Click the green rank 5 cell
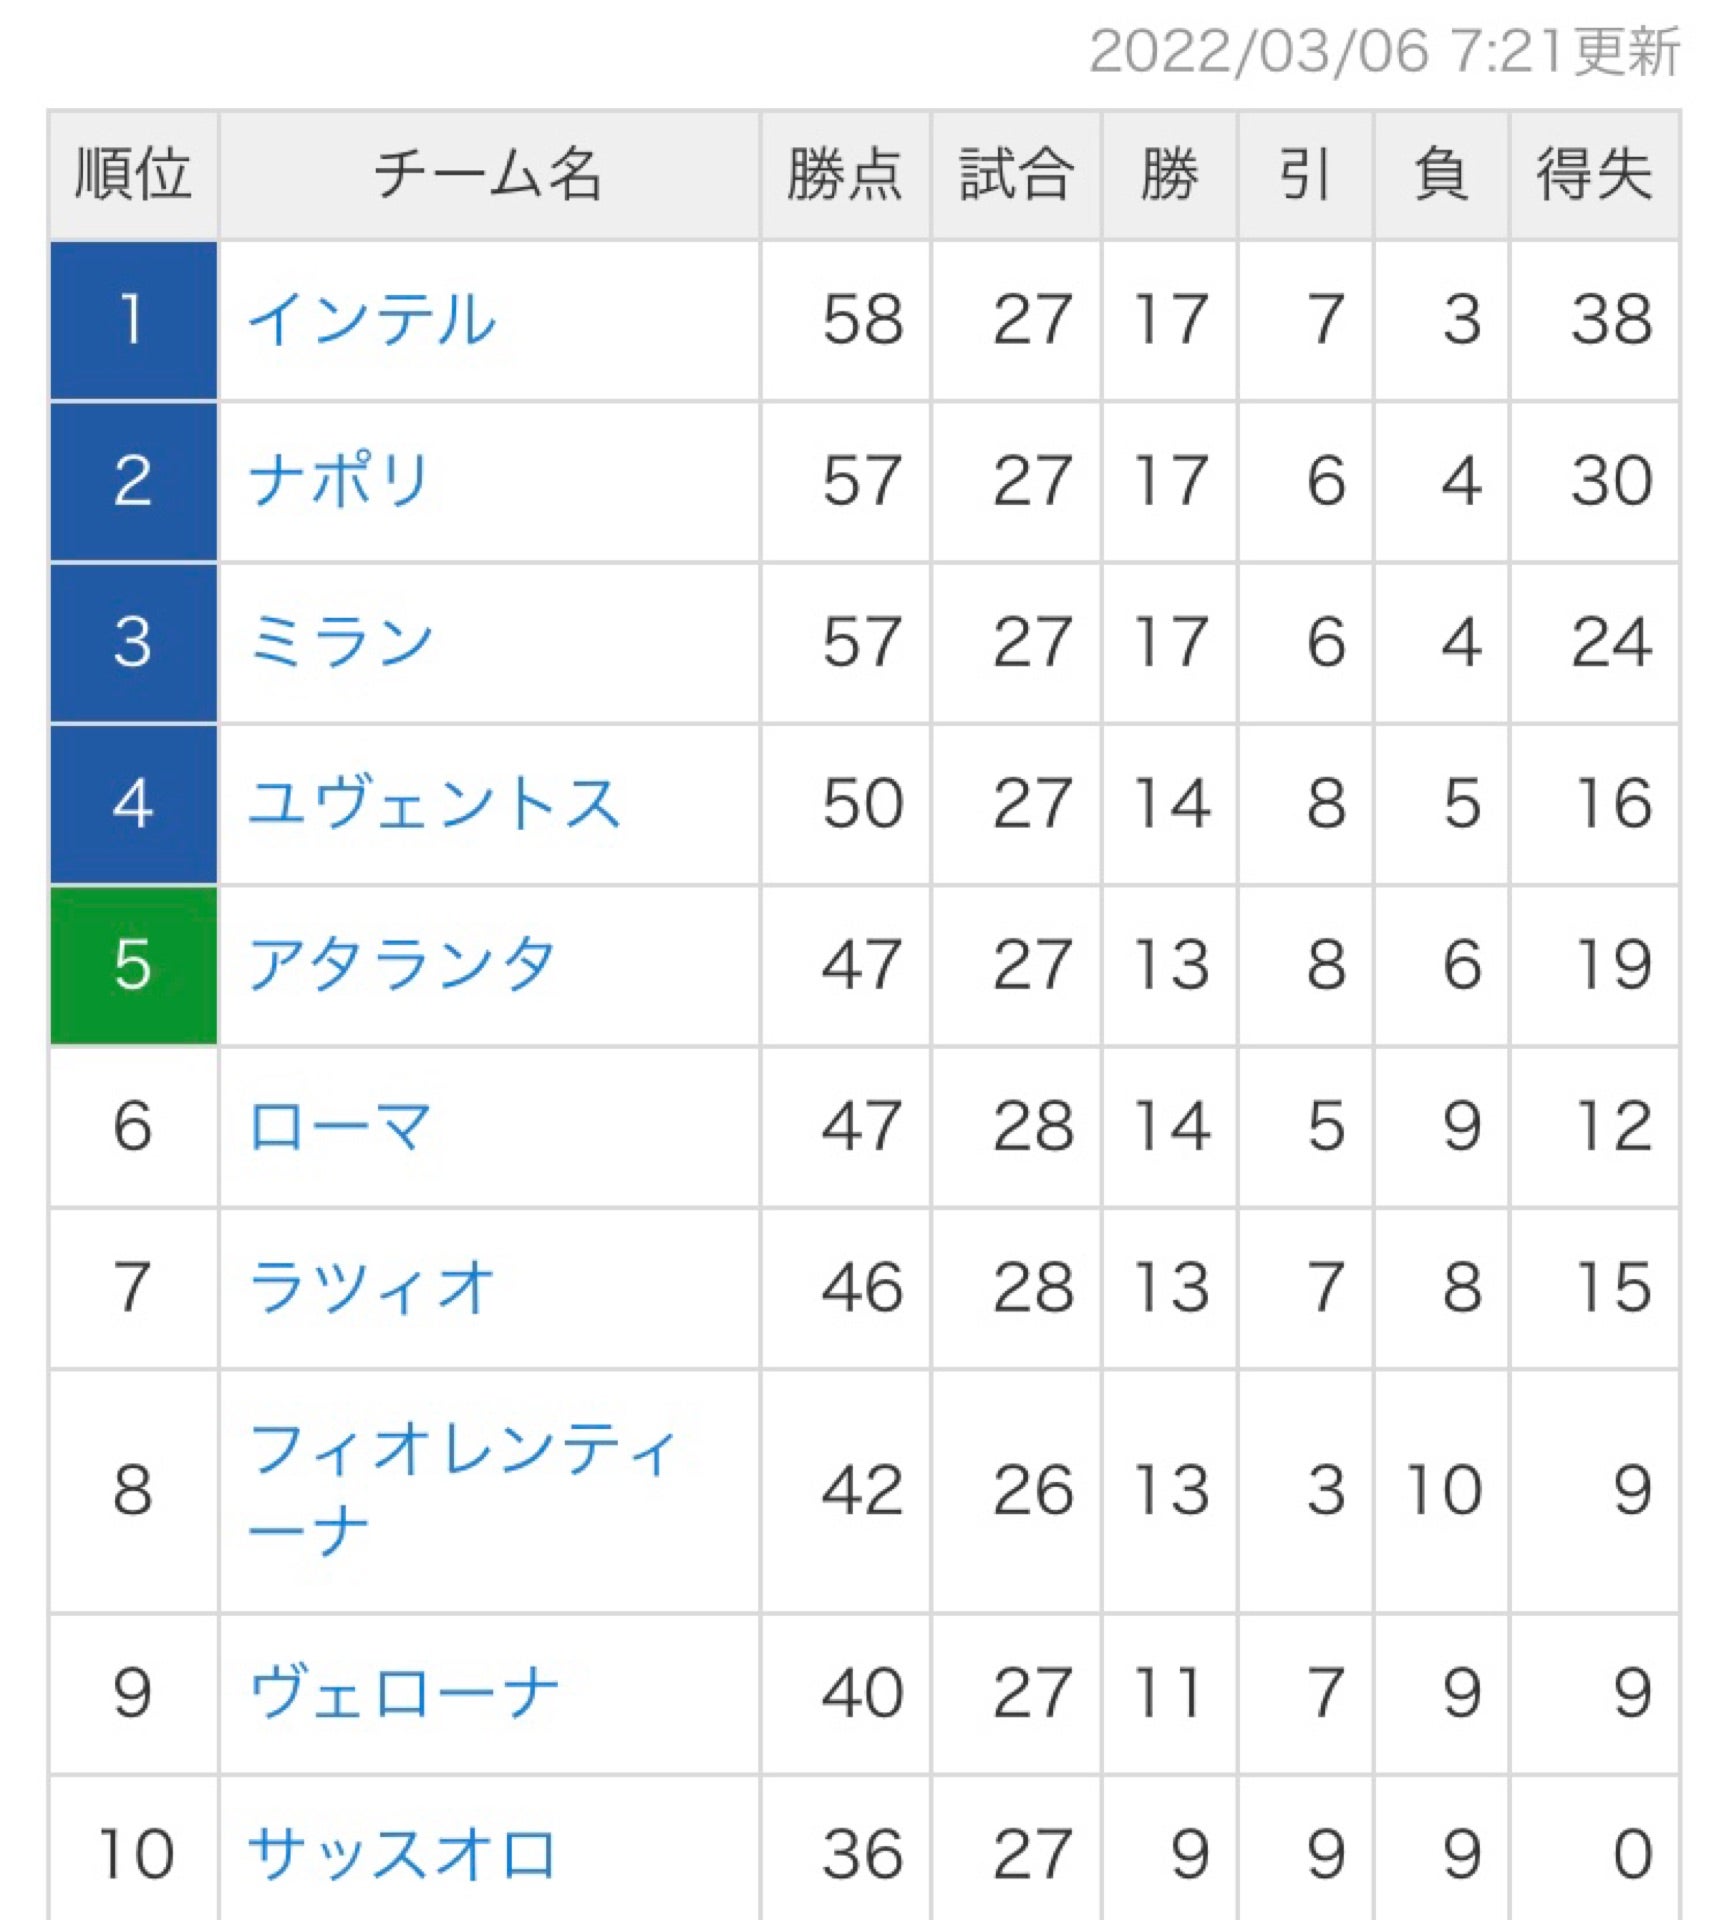Screen dimensions: 1729x1920 tap(133, 965)
